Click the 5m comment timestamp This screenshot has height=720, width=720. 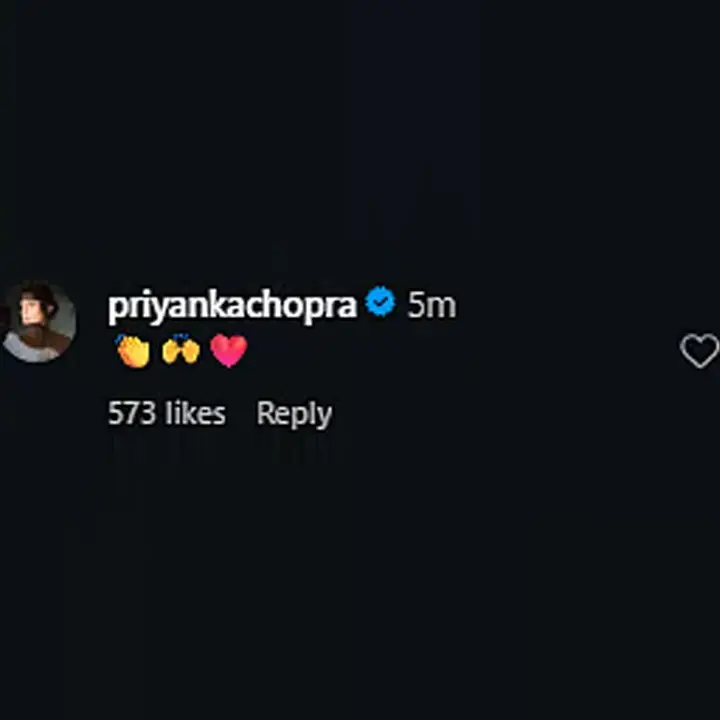[x=432, y=305]
